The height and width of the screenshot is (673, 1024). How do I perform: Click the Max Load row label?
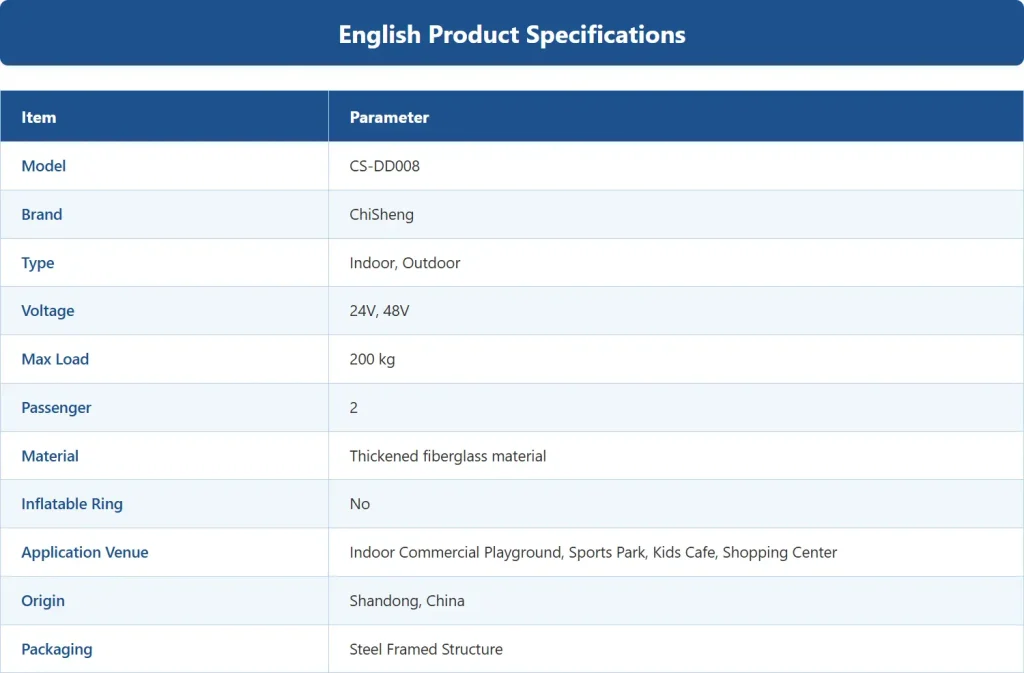[55, 359]
